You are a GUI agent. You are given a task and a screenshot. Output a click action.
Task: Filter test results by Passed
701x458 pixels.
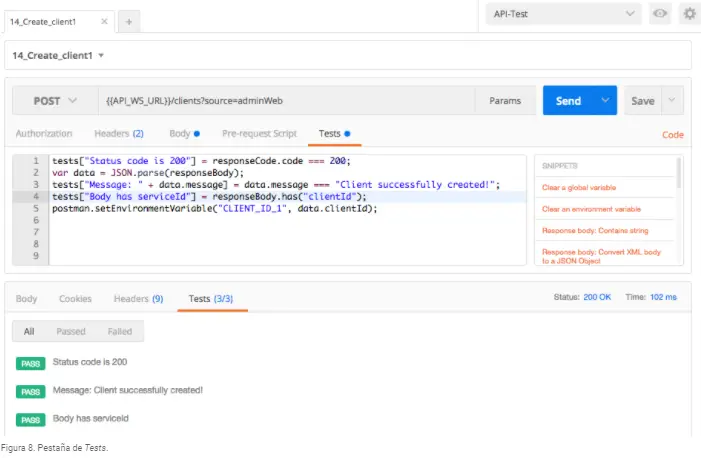[71, 331]
